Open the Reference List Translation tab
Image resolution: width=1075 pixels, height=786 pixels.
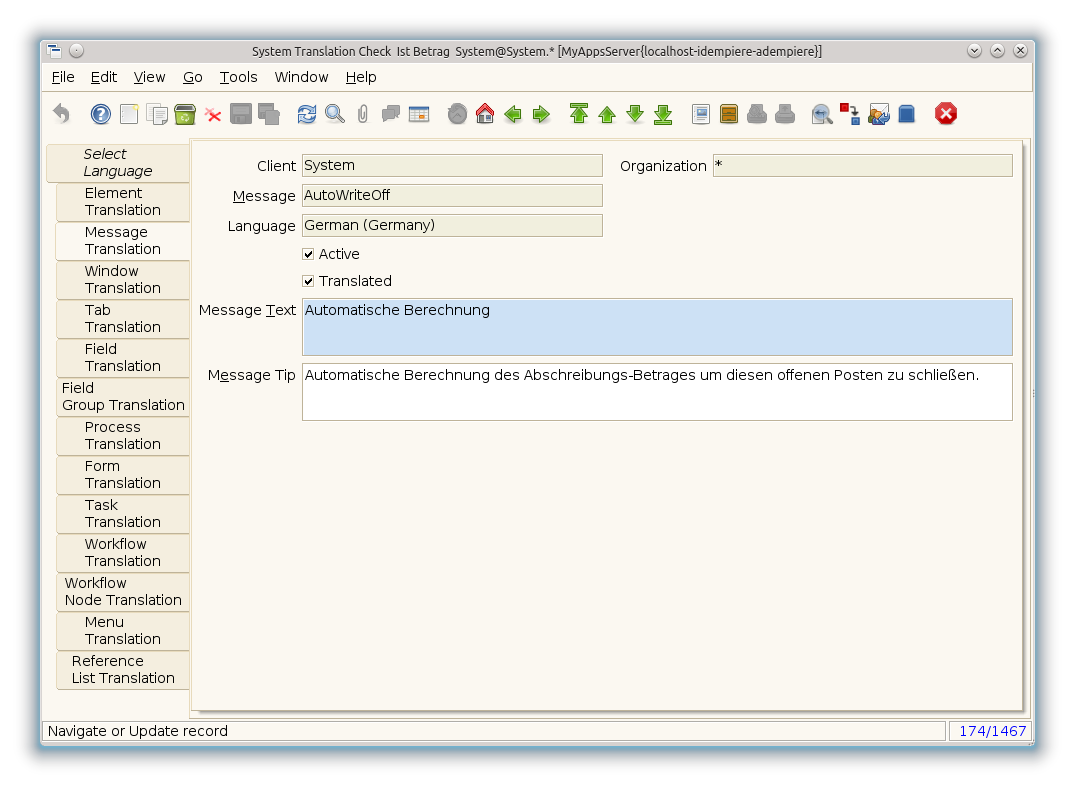(x=122, y=670)
